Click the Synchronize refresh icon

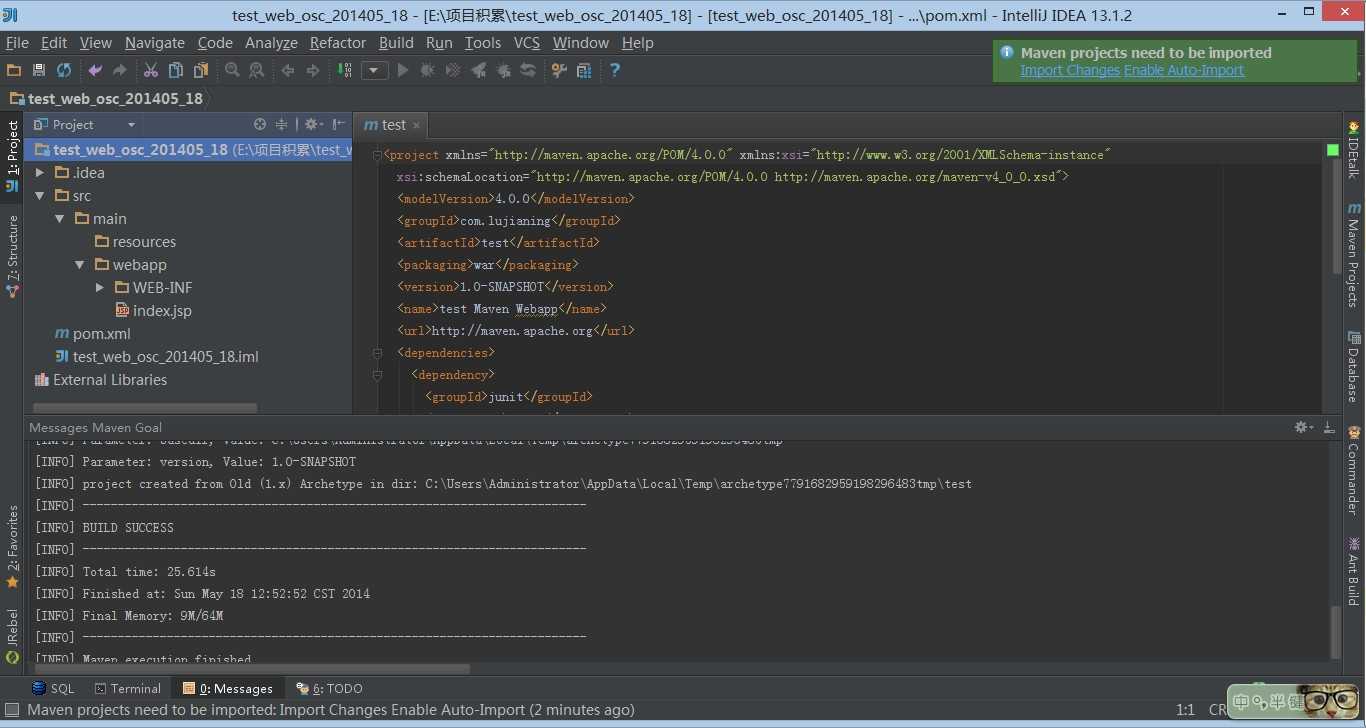click(64, 70)
